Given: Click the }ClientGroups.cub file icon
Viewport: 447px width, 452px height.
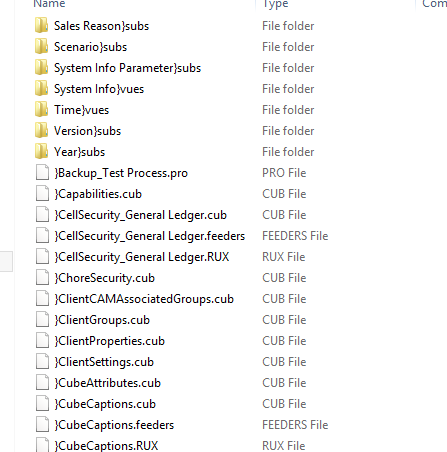Looking at the screenshot, I should (x=42, y=320).
